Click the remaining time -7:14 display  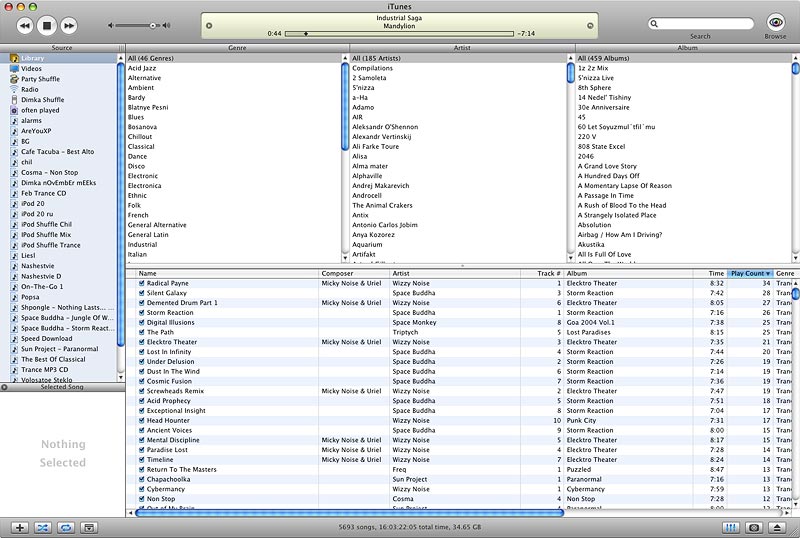tap(526, 34)
